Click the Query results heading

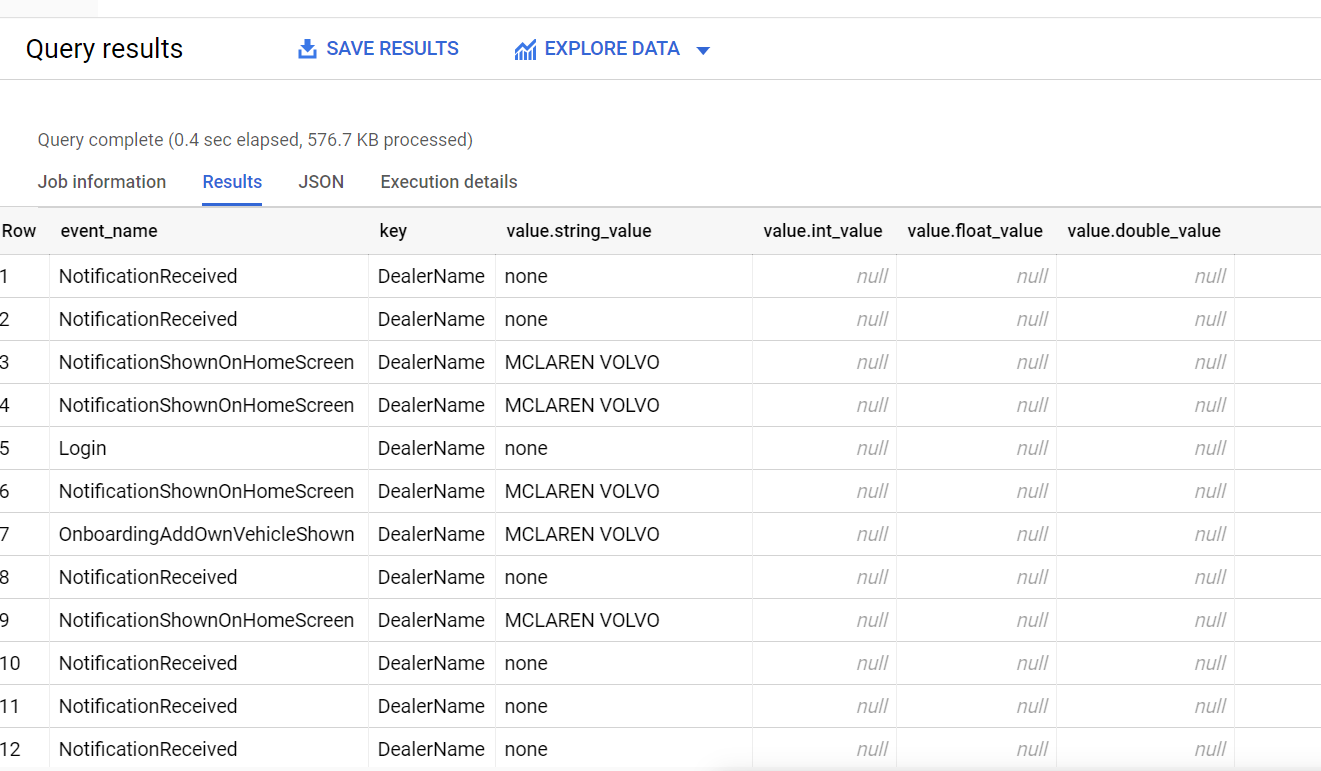[104, 49]
